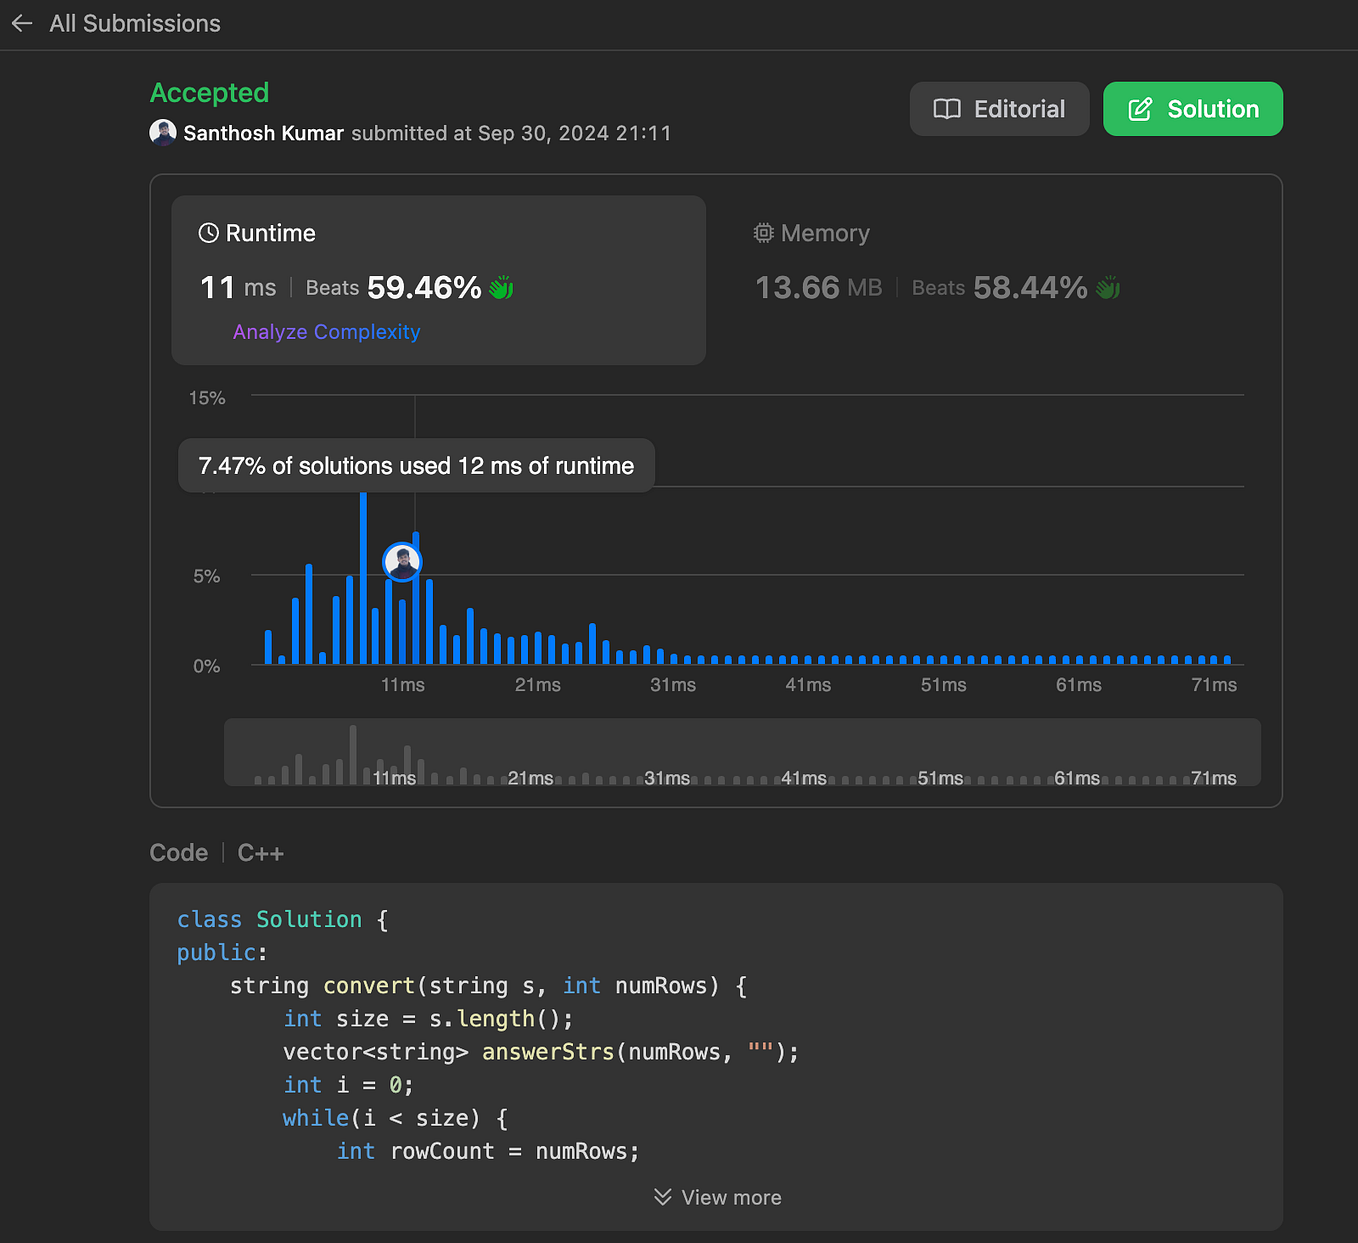Click Santhosh Kumar's small profile avatar

tap(163, 133)
